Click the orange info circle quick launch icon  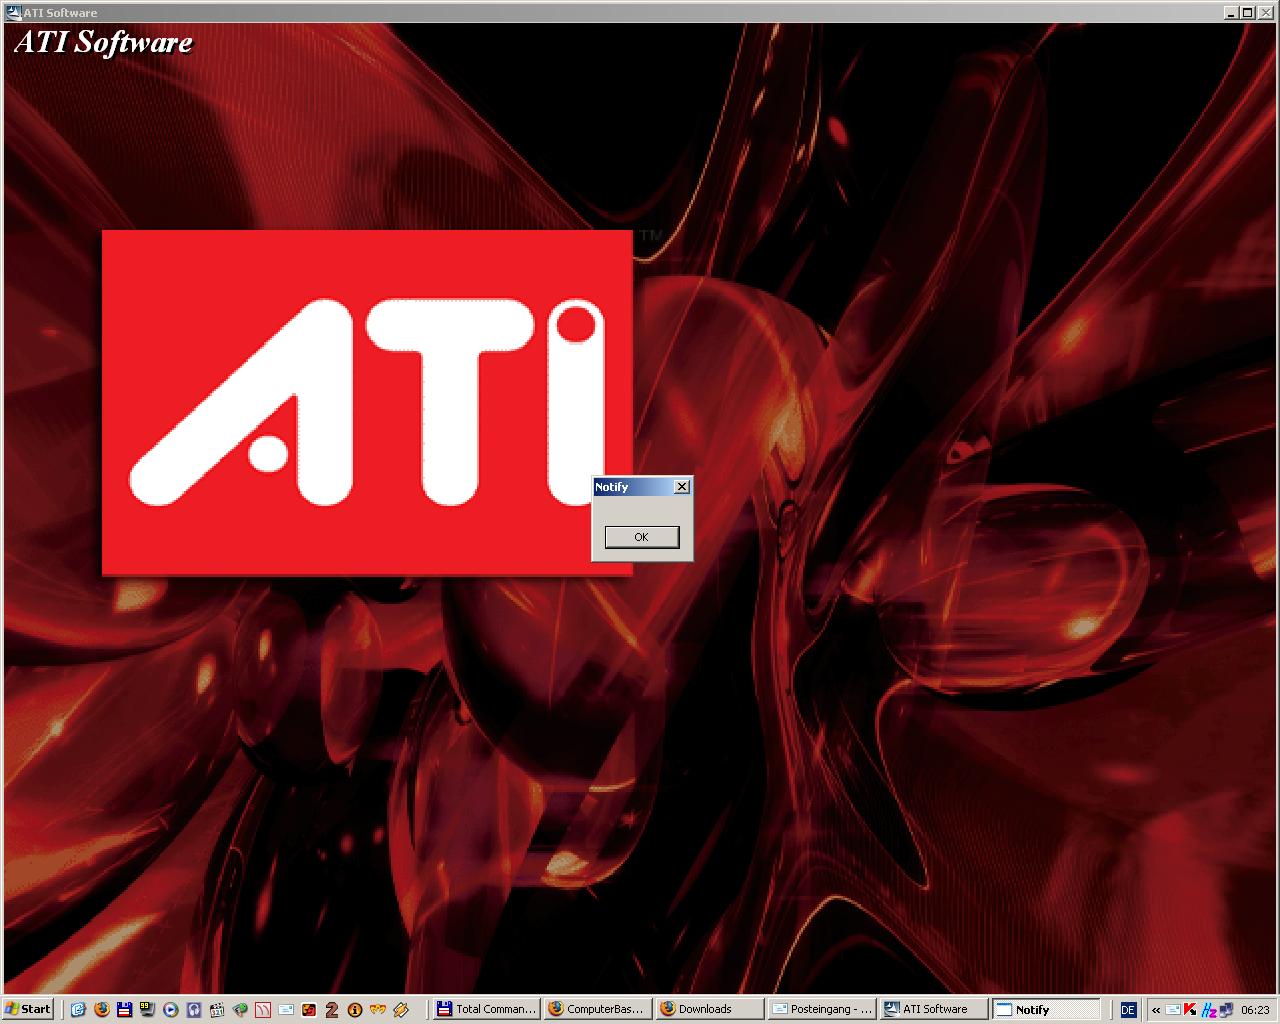coord(355,1010)
